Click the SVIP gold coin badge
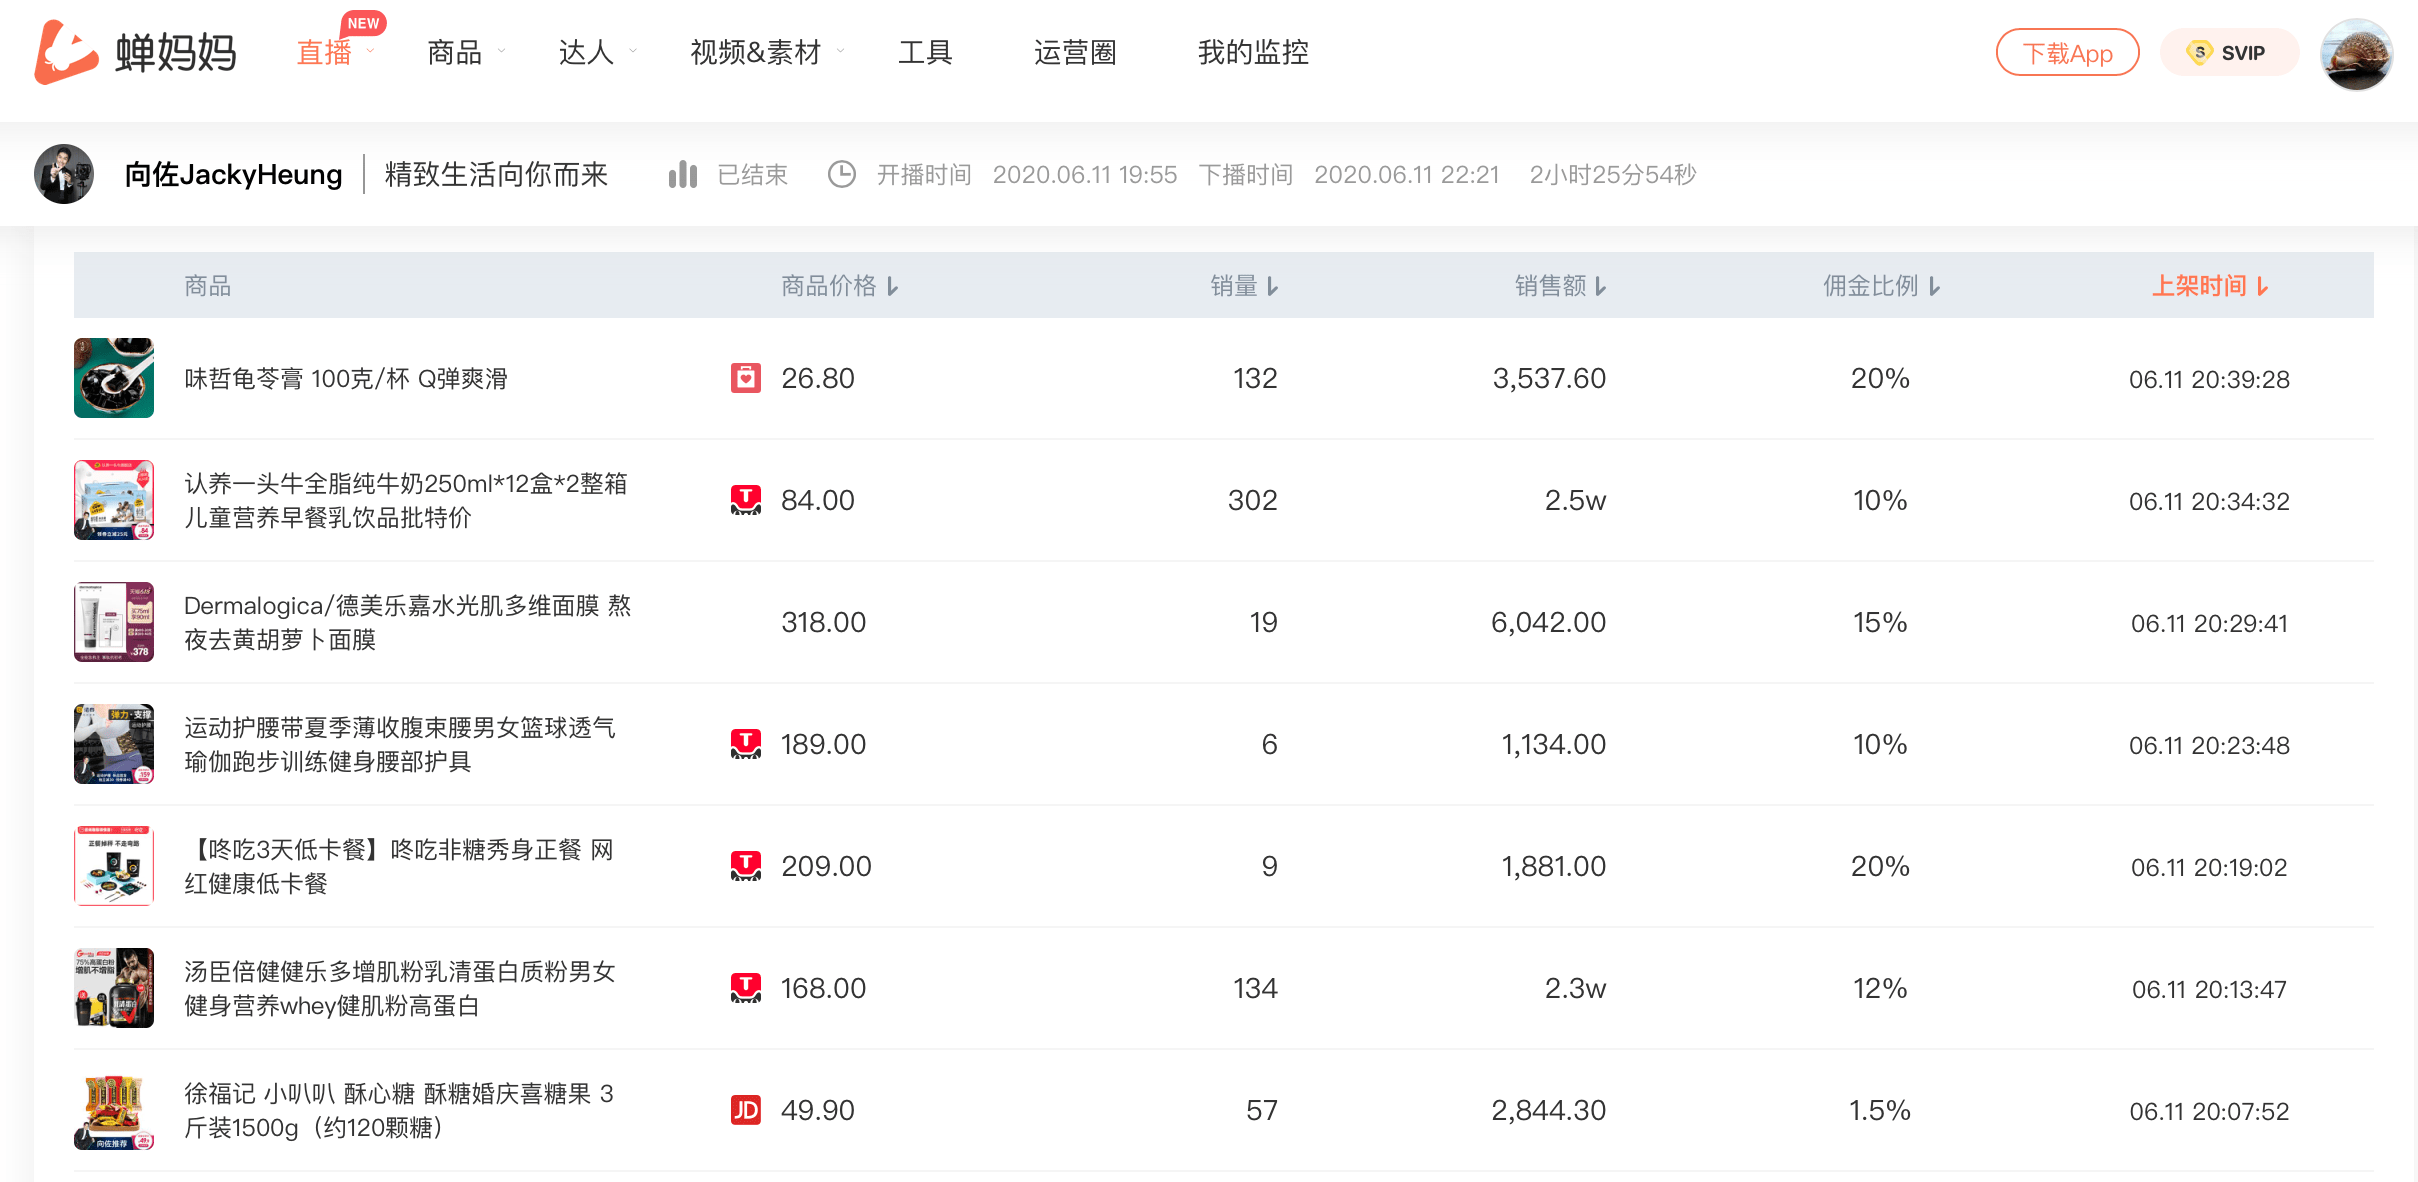The image size is (2418, 1182). coord(2199,52)
